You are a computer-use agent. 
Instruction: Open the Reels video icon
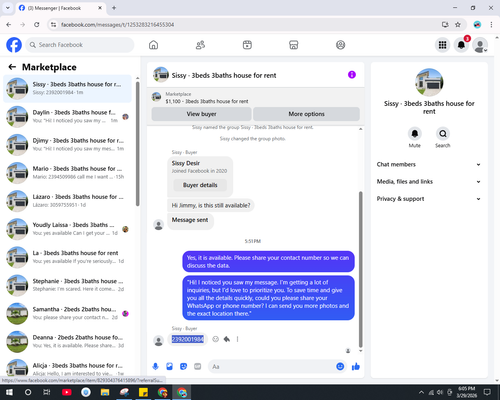[x=247, y=45]
